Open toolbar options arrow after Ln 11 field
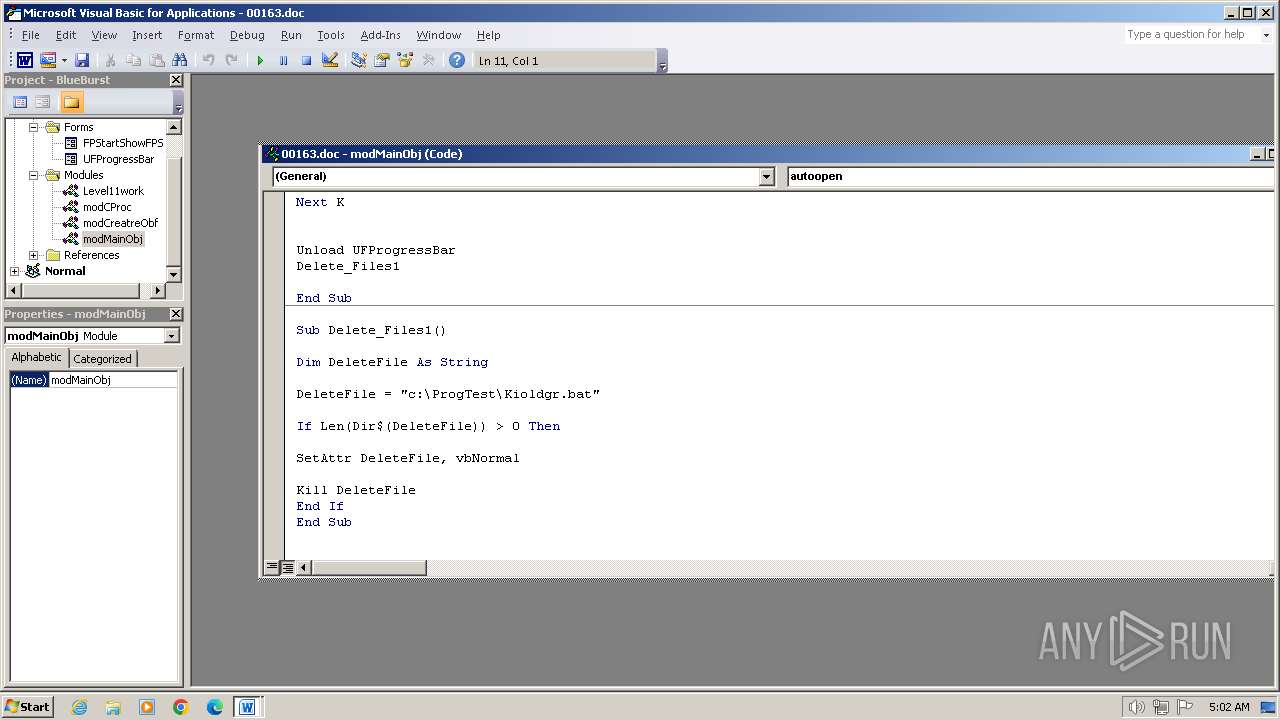The height and width of the screenshot is (720, 1280). click(x=662, y=62)
